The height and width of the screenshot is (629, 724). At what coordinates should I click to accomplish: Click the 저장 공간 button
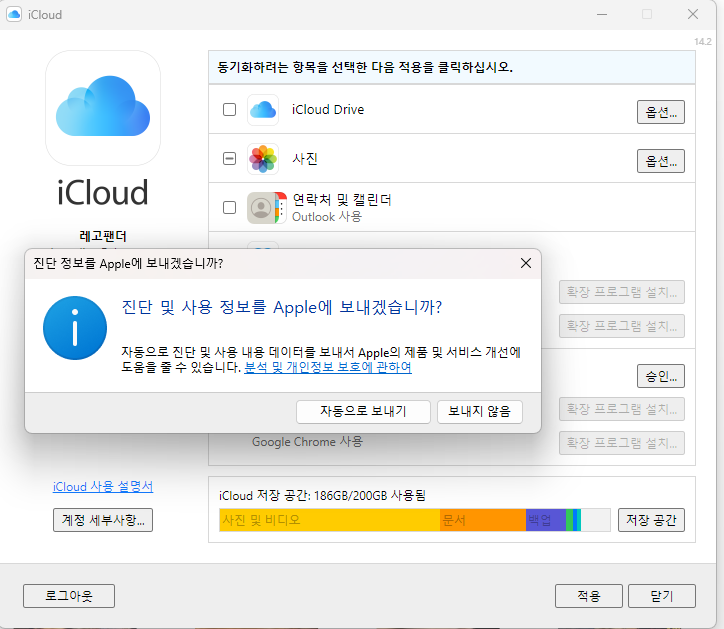point(651,520)
